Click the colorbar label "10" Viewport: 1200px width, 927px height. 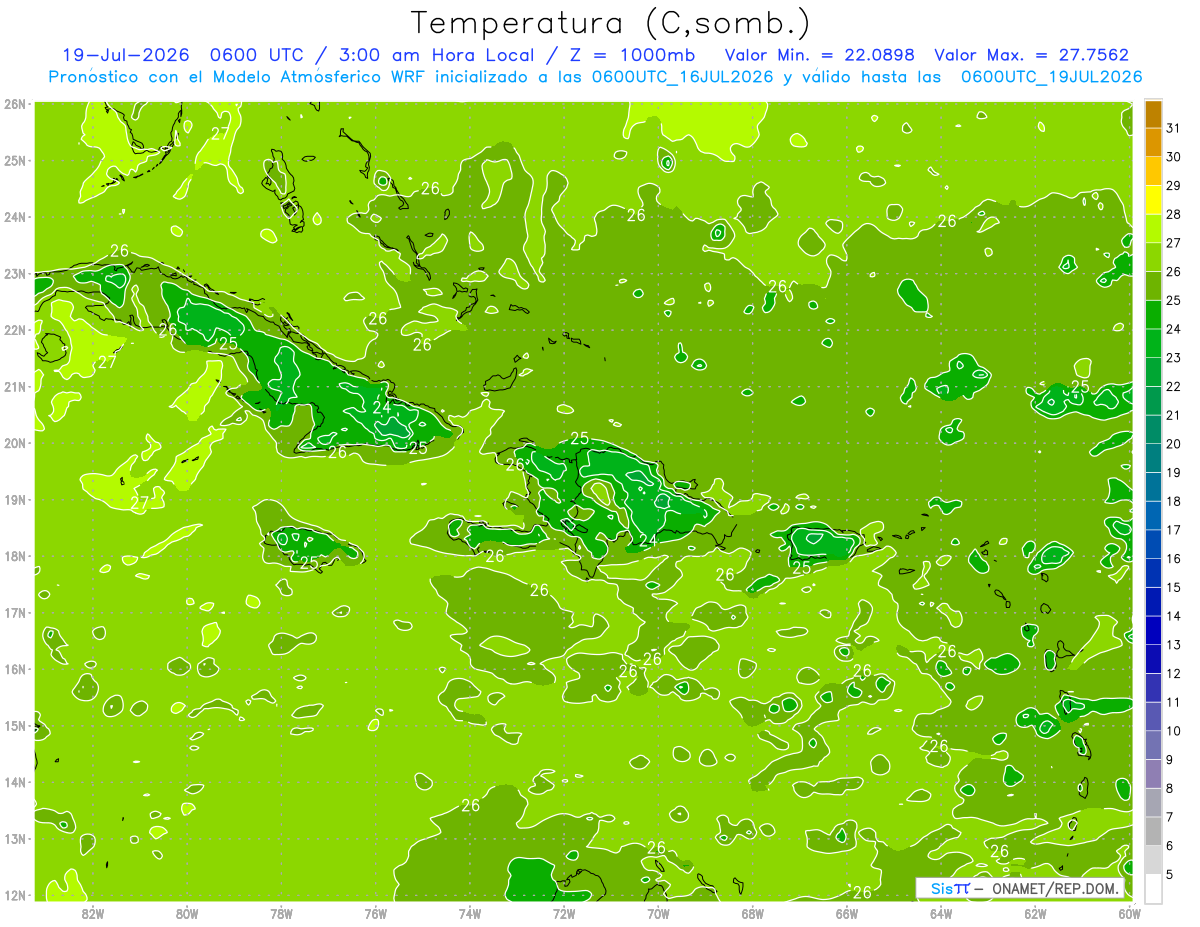[1174, 731]
